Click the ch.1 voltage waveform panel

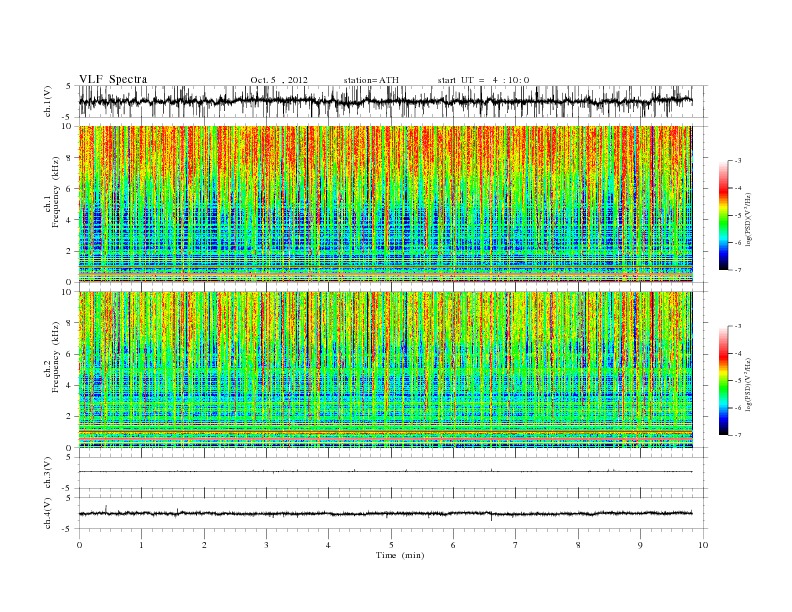click(393, 101)
